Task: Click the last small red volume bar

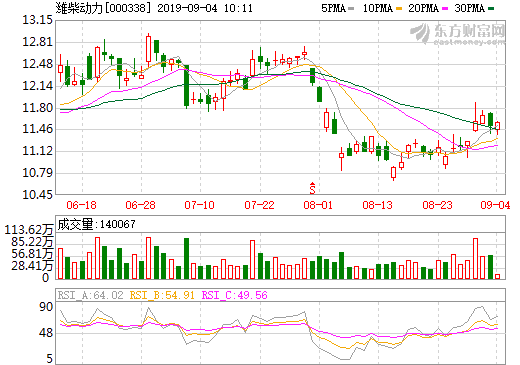Action: [x=497, y=276]
